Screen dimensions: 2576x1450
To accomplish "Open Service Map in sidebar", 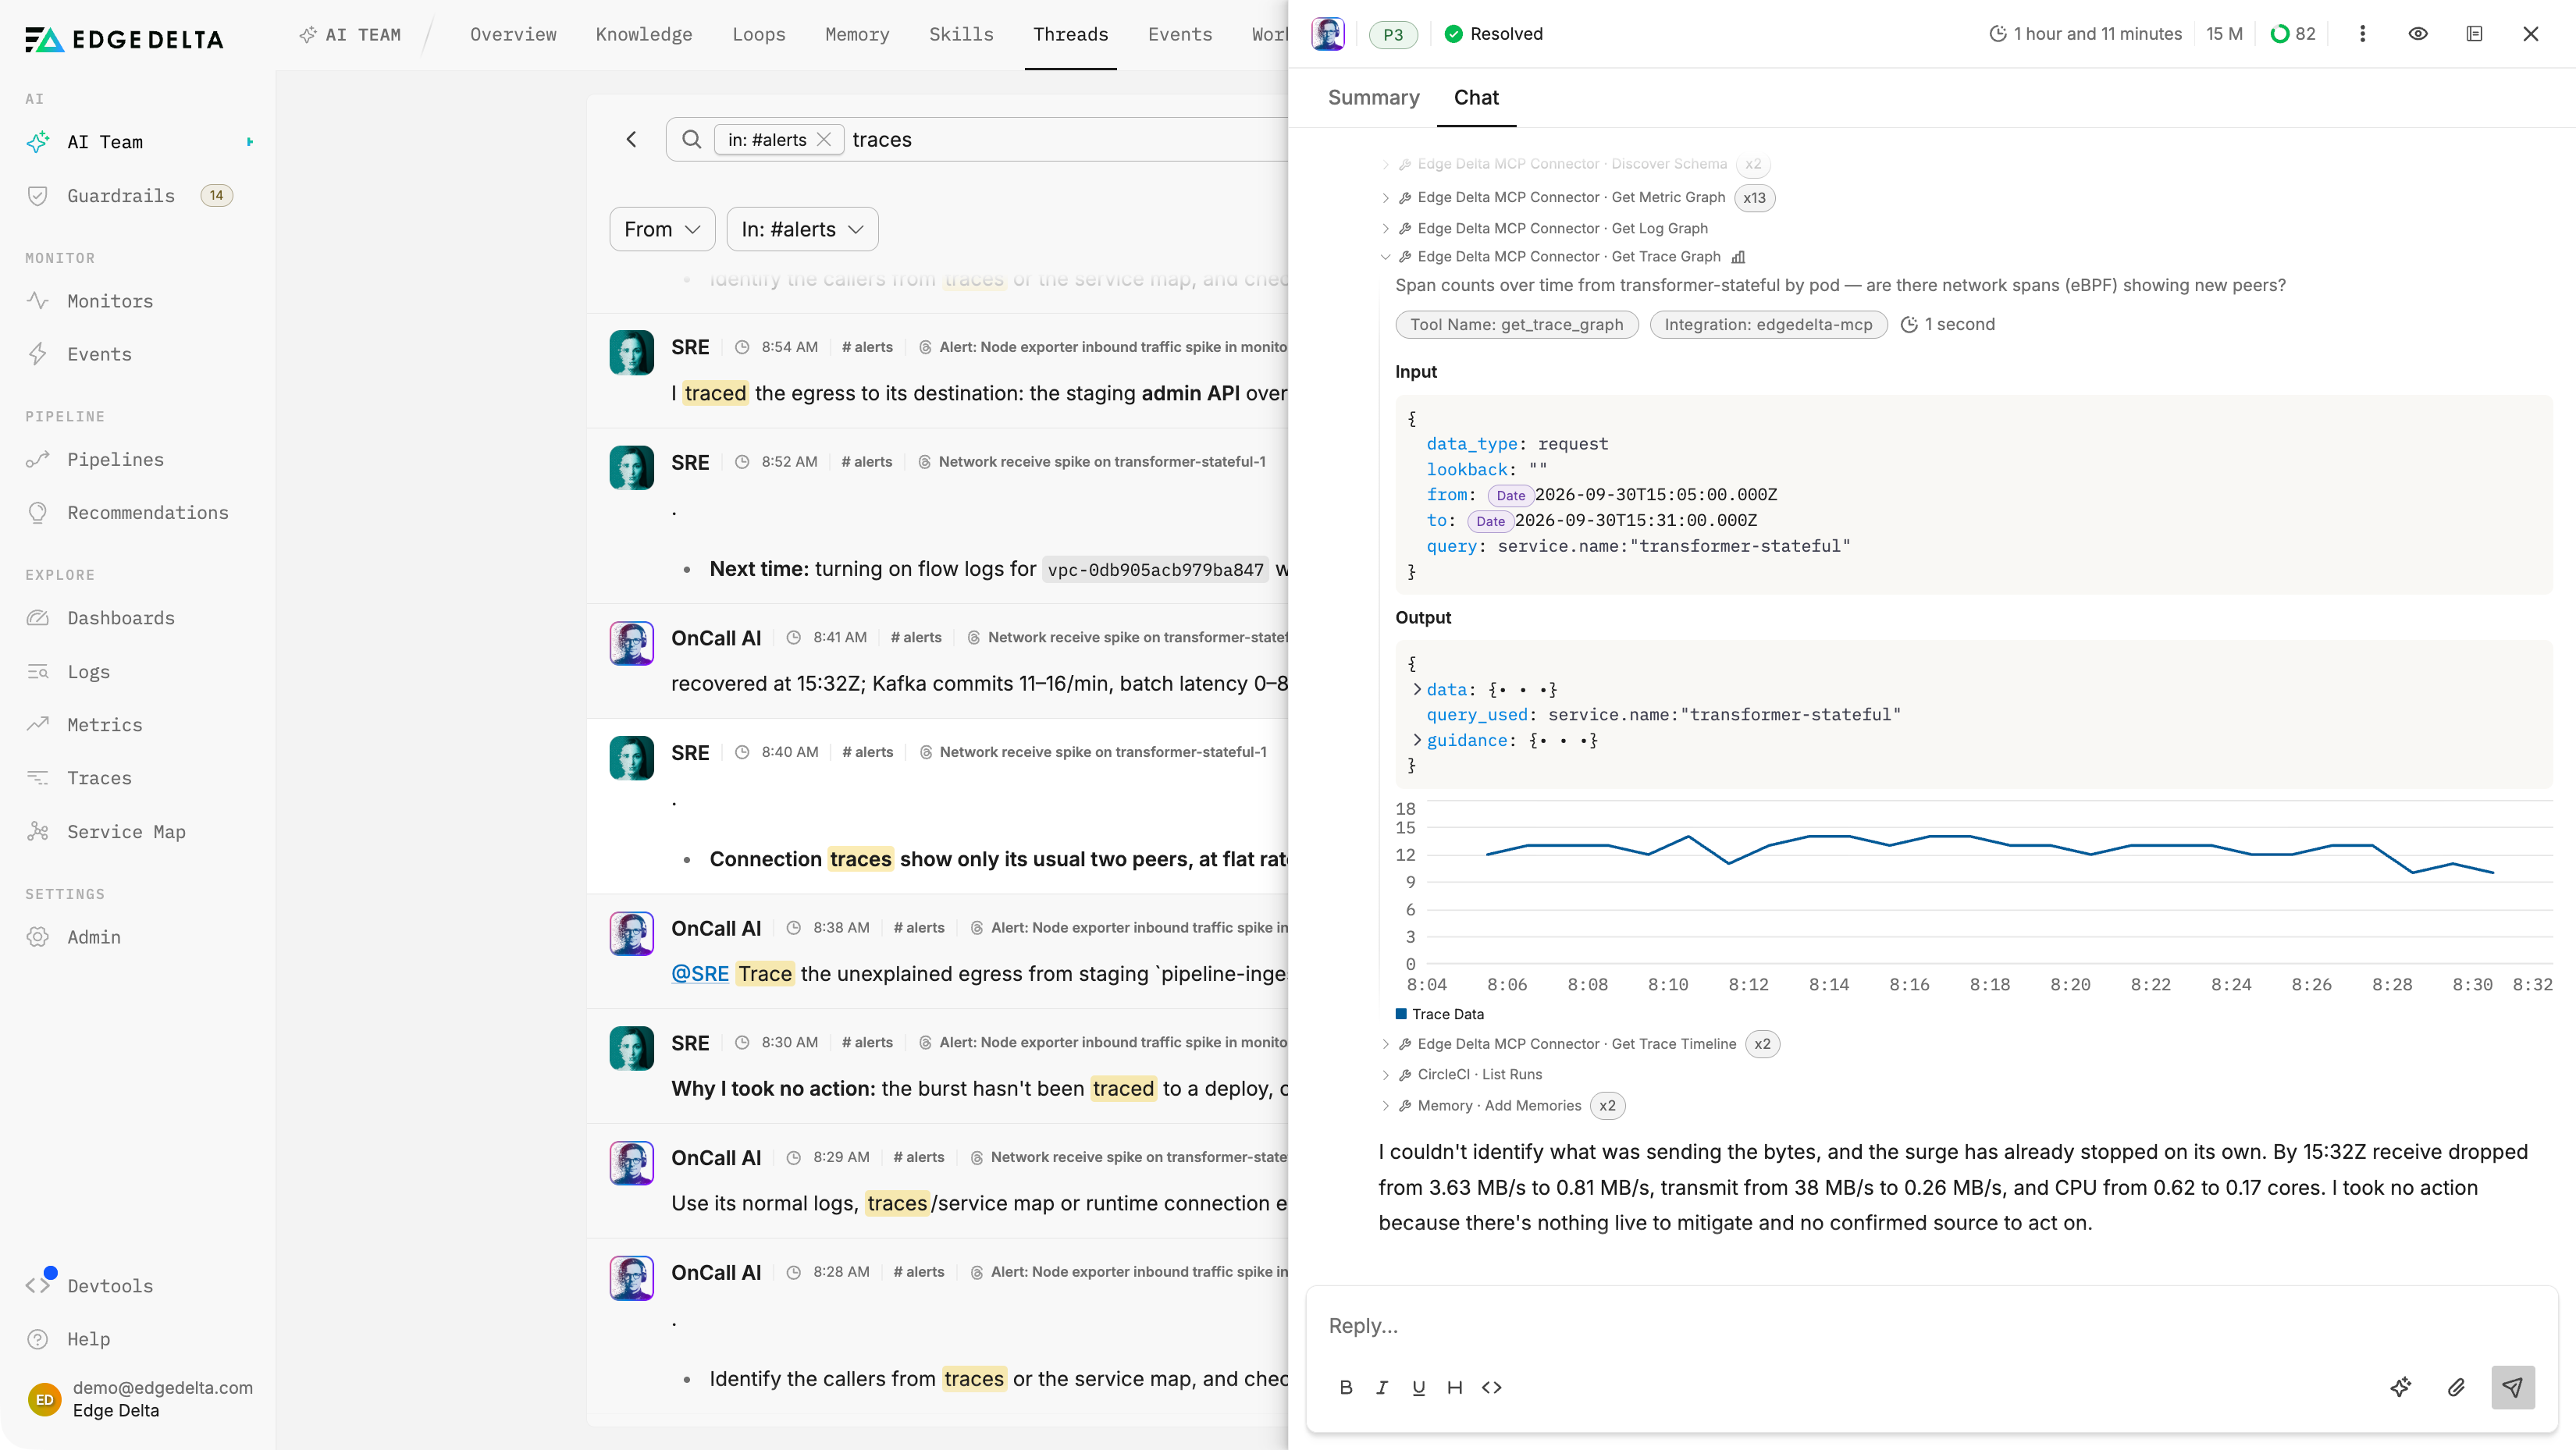I will tap(126, 831).
